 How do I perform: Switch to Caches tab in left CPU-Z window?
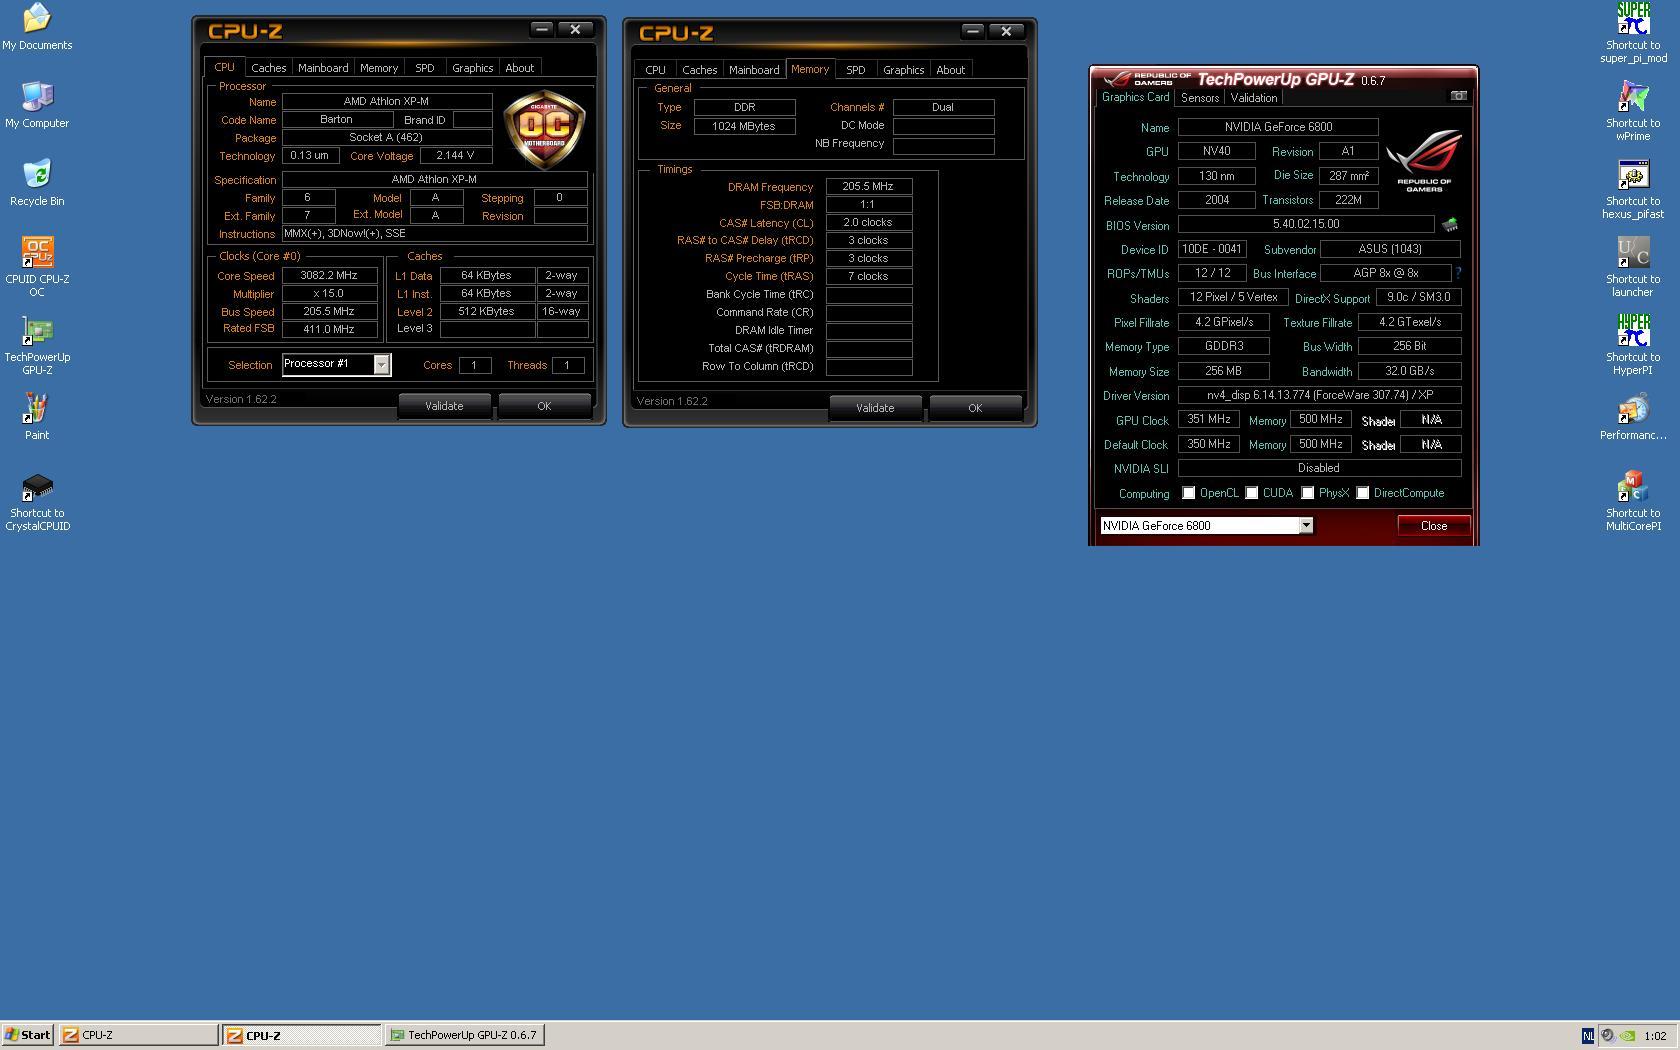point(268,68)
